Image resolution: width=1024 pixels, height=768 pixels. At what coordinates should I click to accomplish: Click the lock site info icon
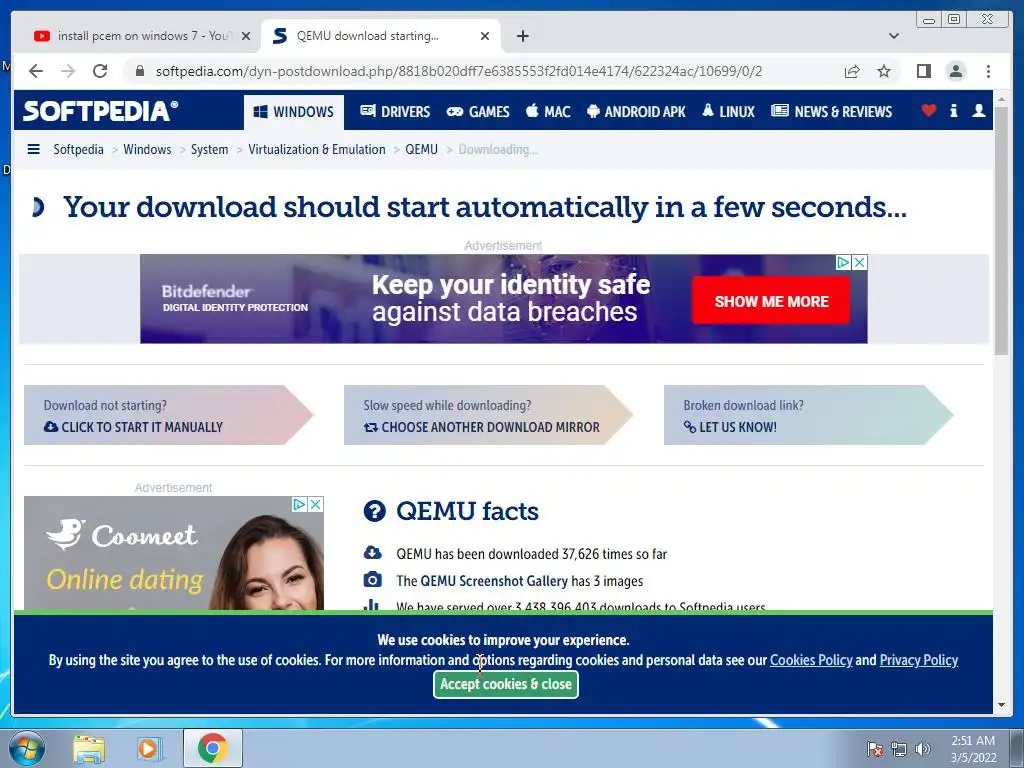pos(139,71)
